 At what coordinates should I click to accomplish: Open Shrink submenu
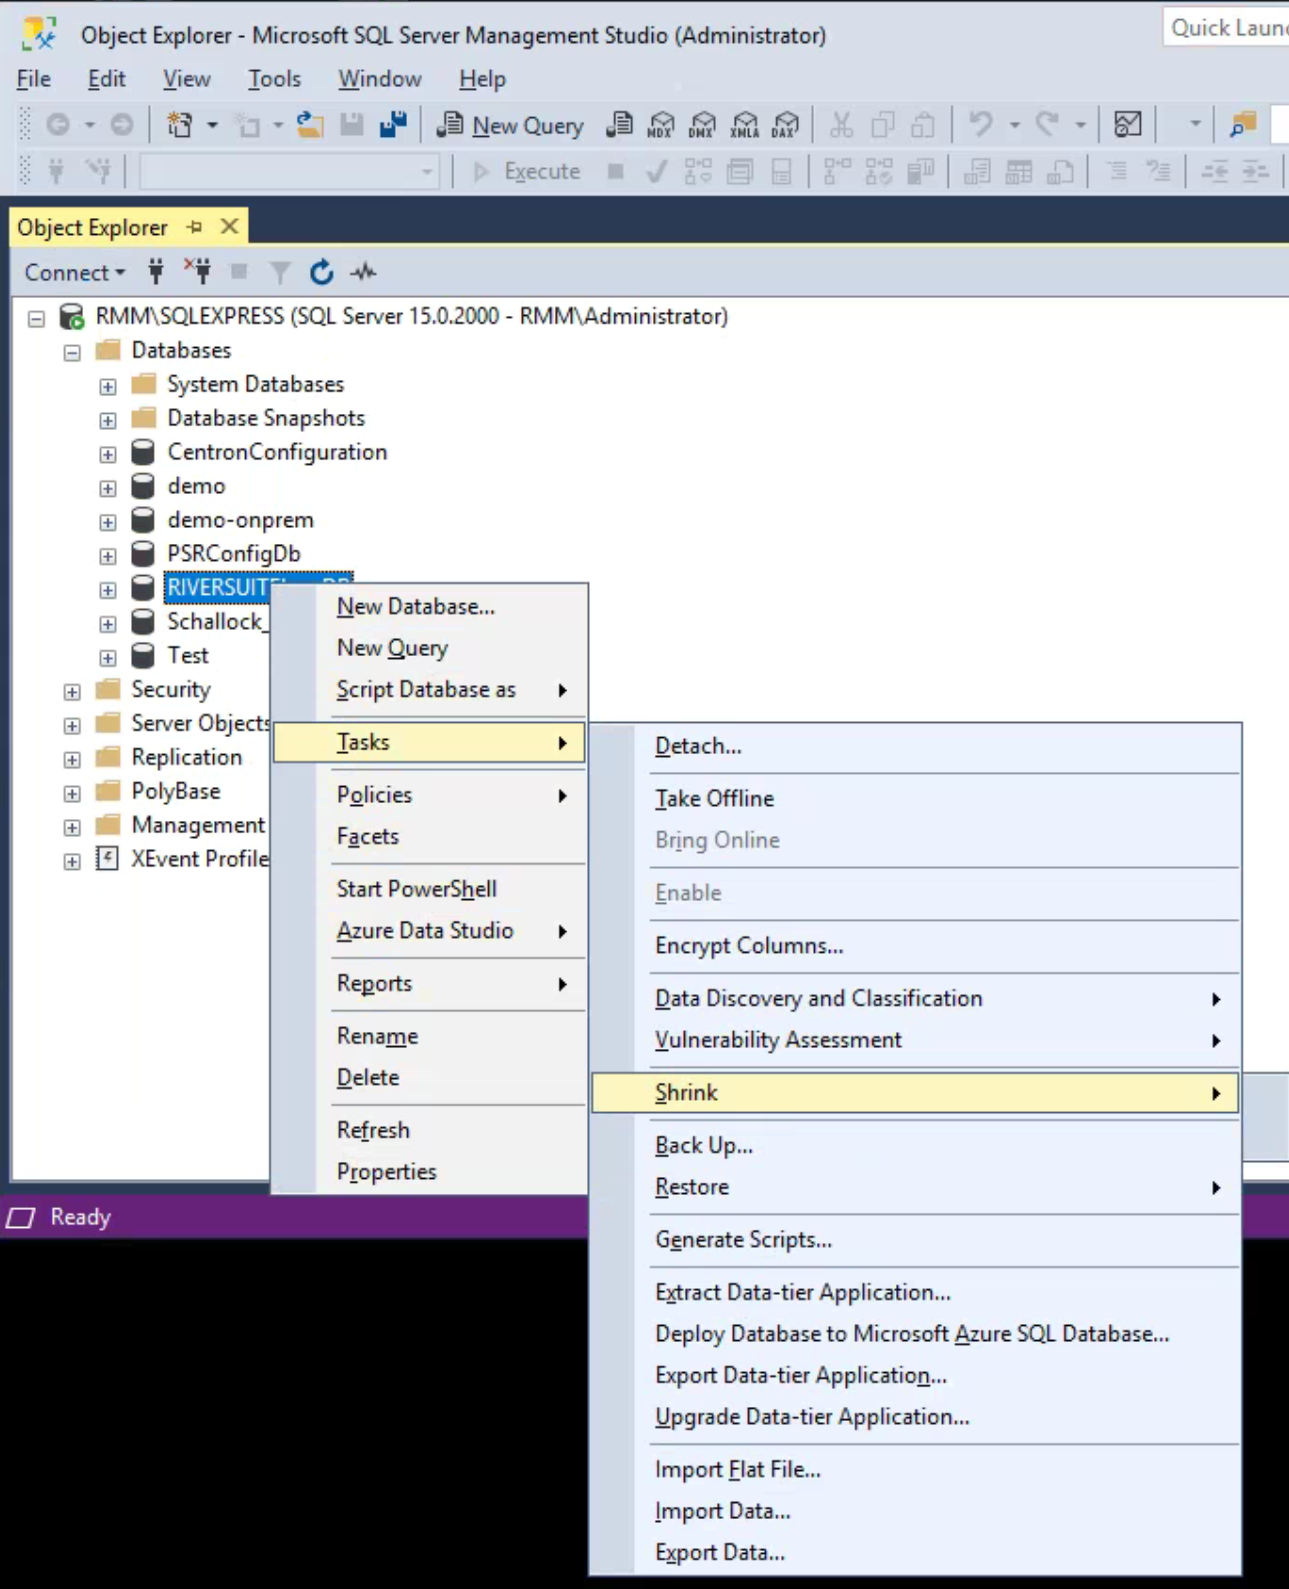(915, 1093)
